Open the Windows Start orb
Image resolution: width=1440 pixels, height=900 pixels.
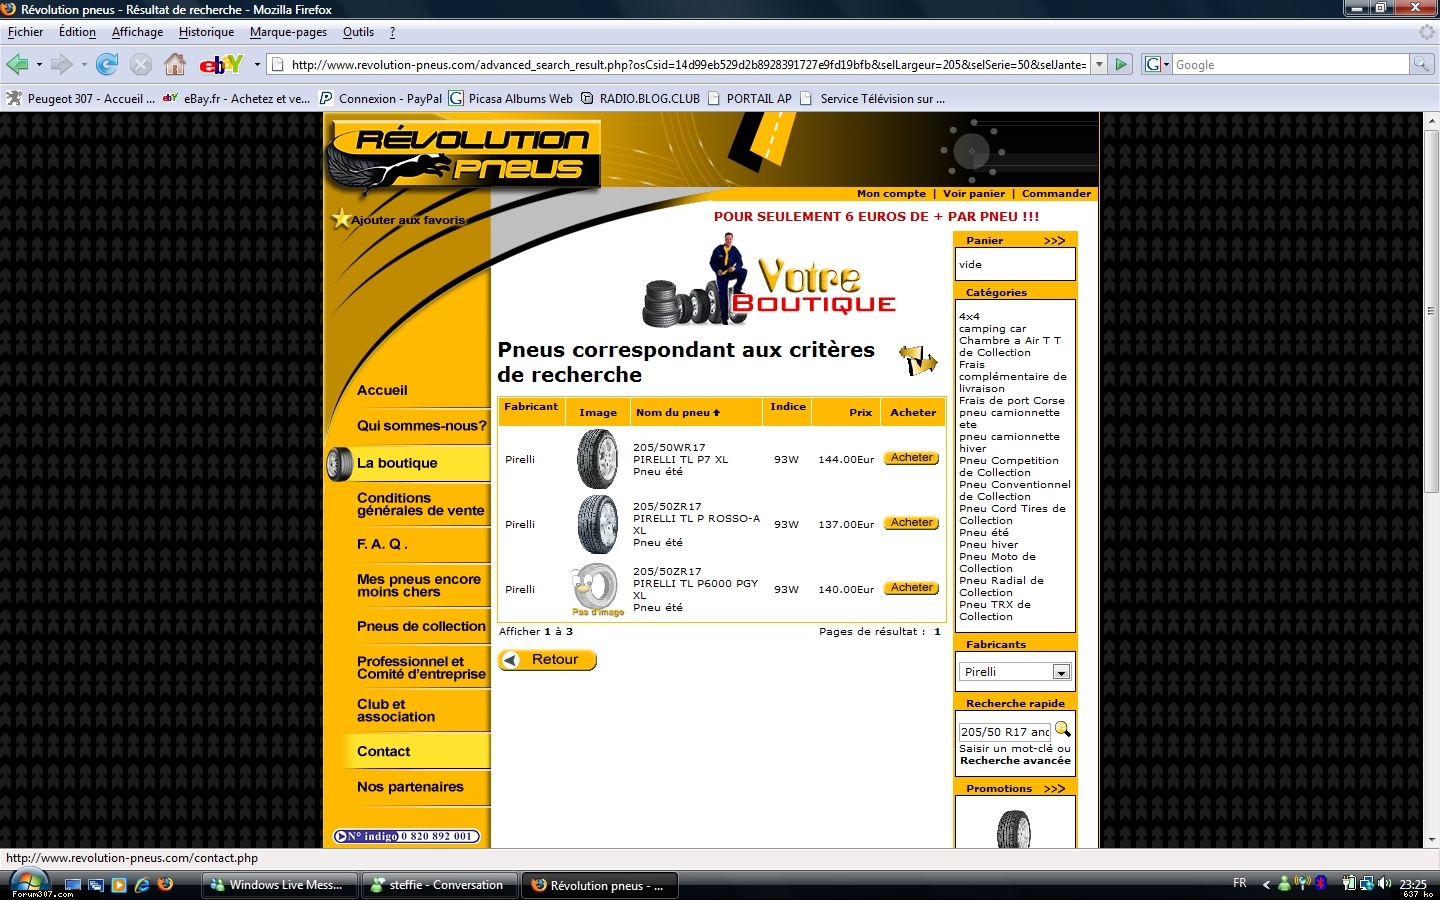[29, 882]
